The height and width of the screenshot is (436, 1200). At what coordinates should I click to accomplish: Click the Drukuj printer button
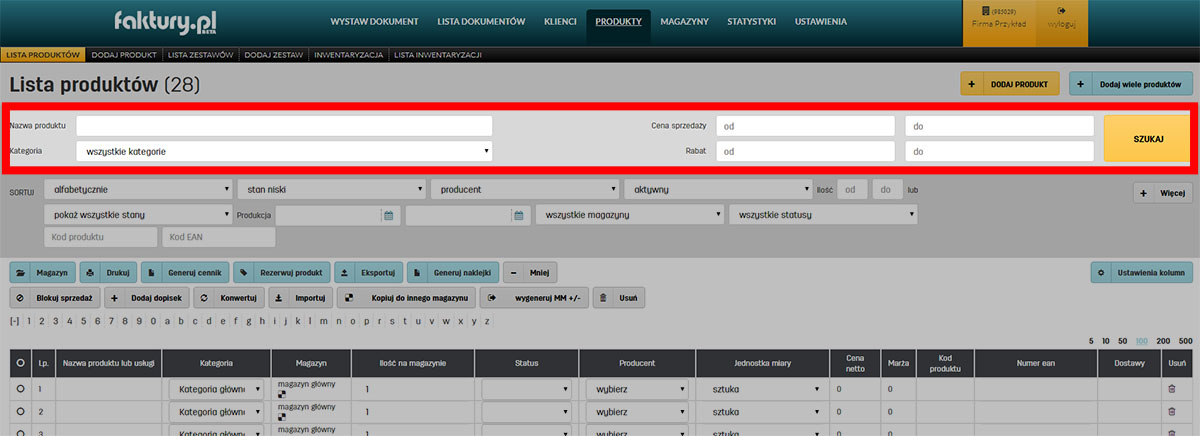click(x=104, y=272)
